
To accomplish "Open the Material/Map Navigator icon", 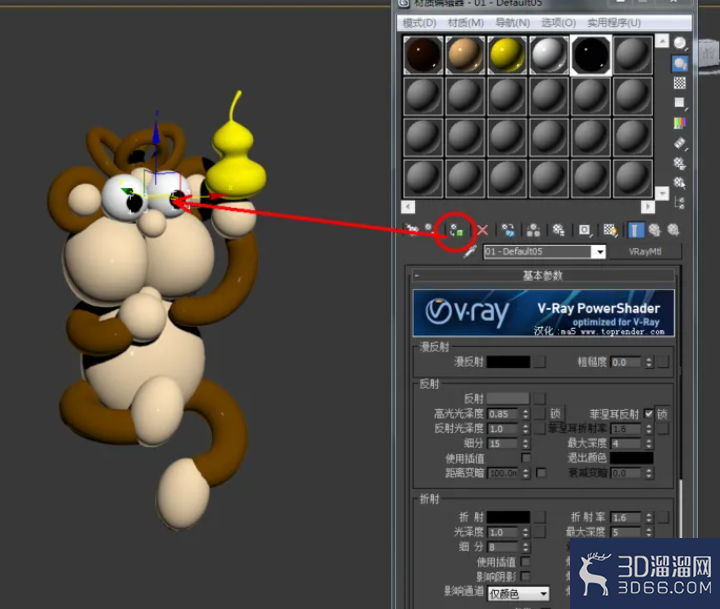I will pyautogui.click(x=680, y=203).
